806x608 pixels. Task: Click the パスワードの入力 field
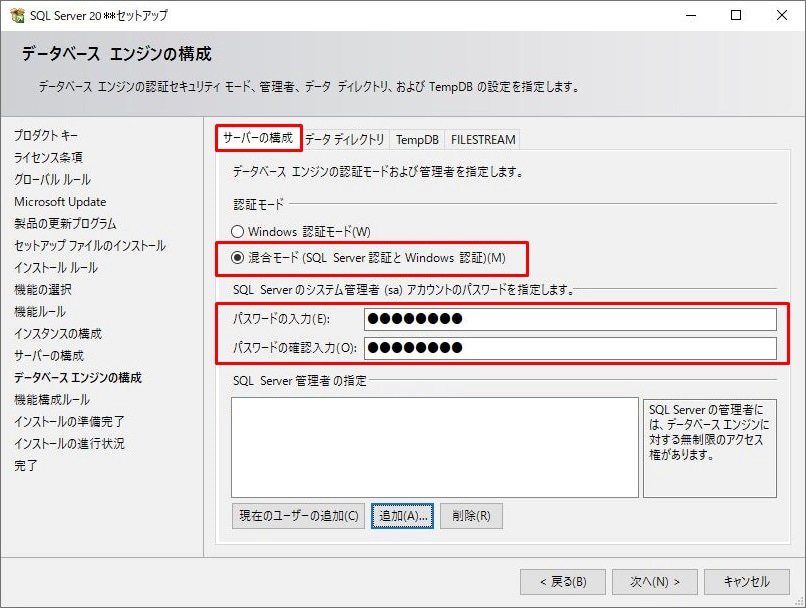[x=570, y=319]
